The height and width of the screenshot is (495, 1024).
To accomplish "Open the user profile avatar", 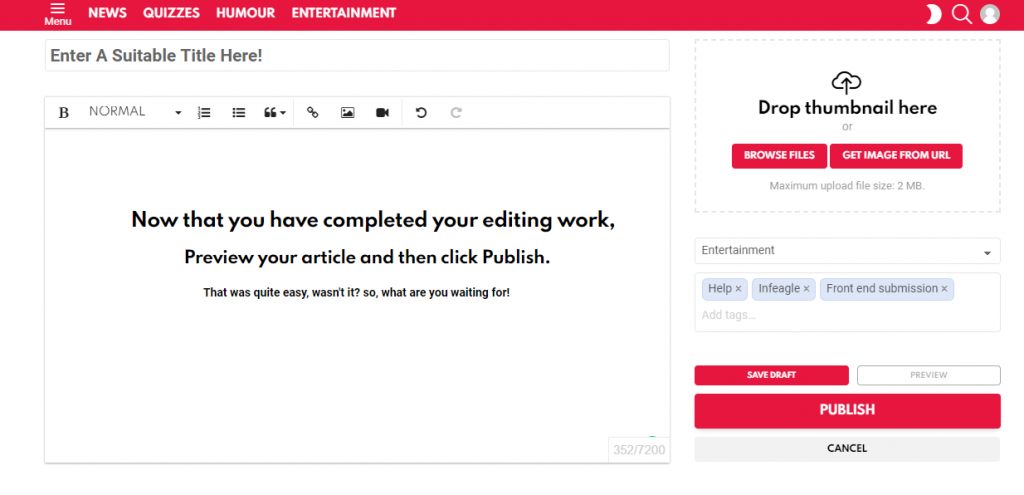I will (x=990, y=14).
